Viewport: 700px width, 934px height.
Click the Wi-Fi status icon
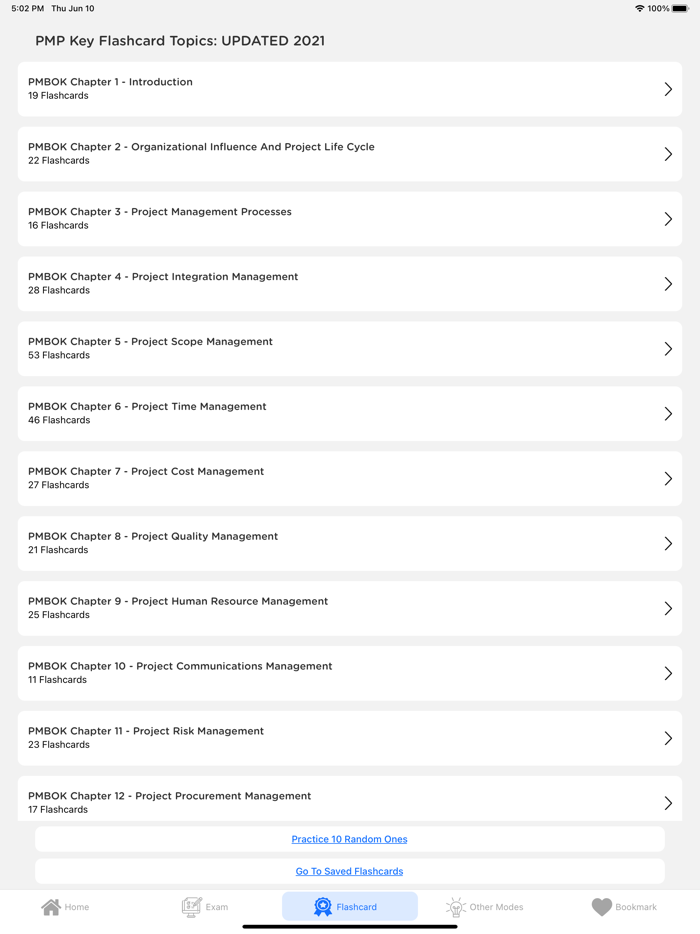(639, 8)
